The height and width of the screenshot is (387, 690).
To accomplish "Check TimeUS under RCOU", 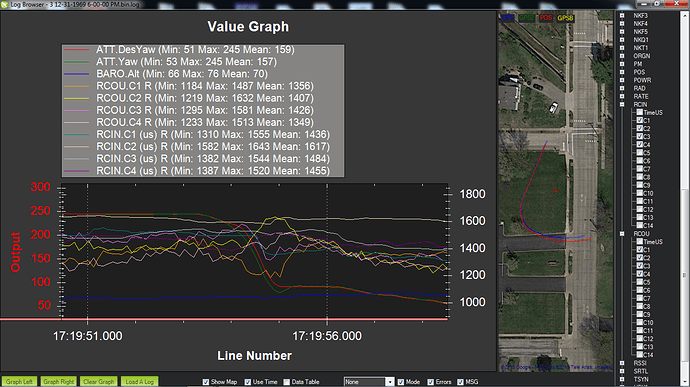I will (x=640, y=242).
